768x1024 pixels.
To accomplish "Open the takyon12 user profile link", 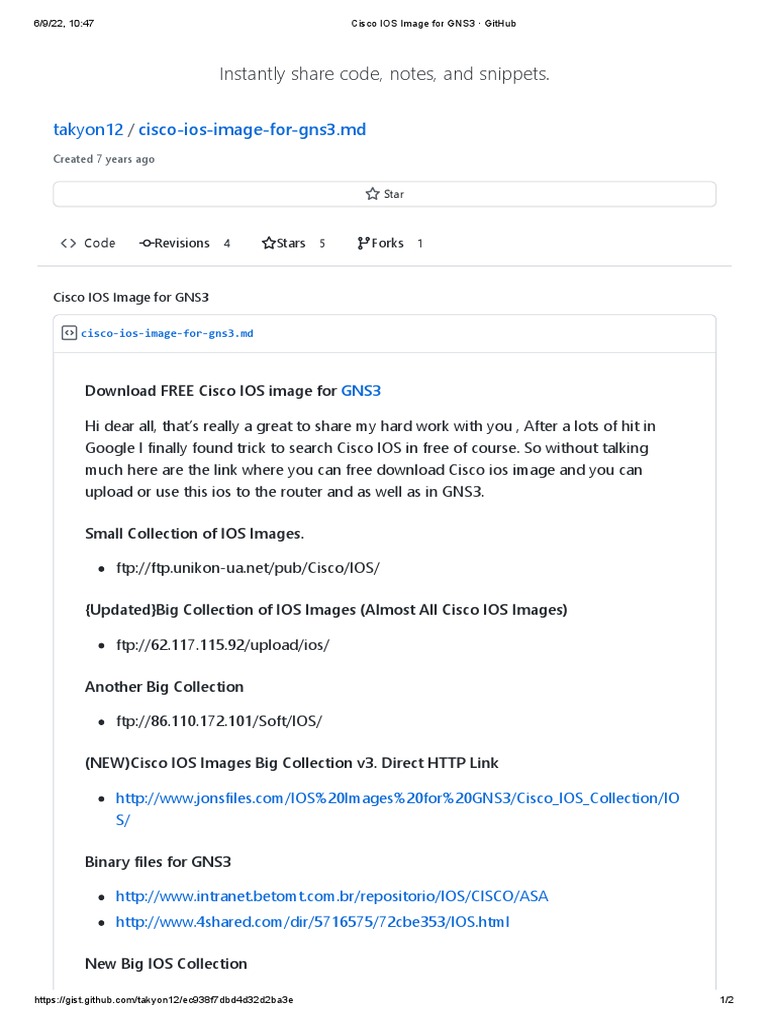I will pos(88,130).
